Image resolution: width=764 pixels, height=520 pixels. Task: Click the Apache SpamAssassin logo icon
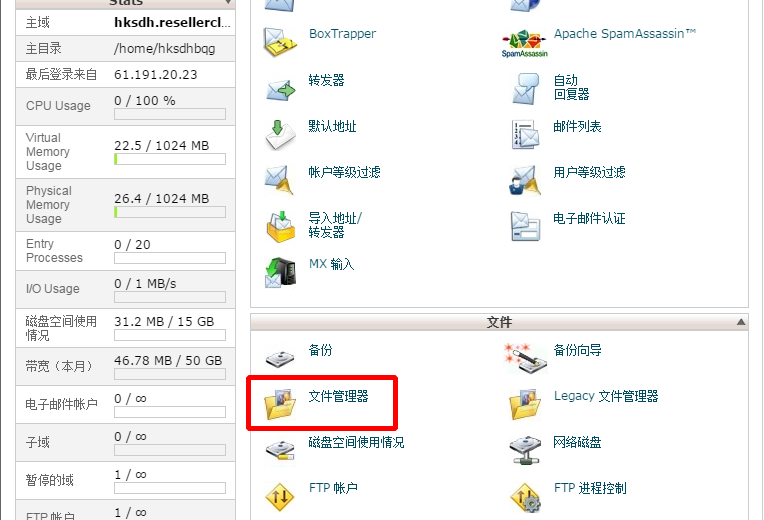pos(524,43)
